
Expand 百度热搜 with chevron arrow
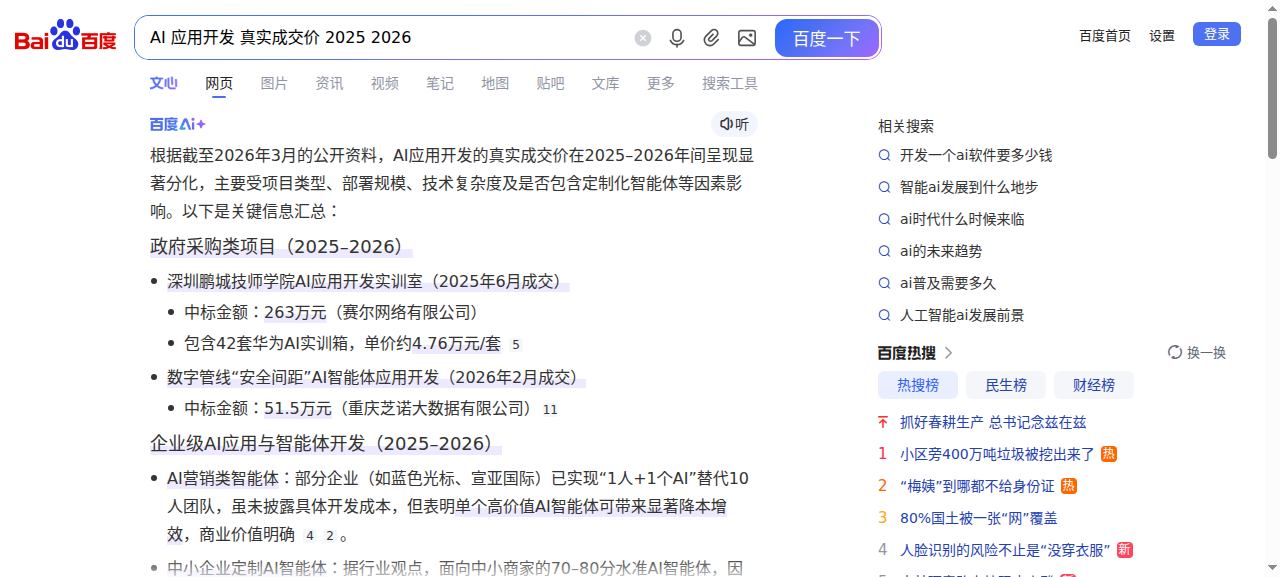pyautogui.click(x=949, y=353)
